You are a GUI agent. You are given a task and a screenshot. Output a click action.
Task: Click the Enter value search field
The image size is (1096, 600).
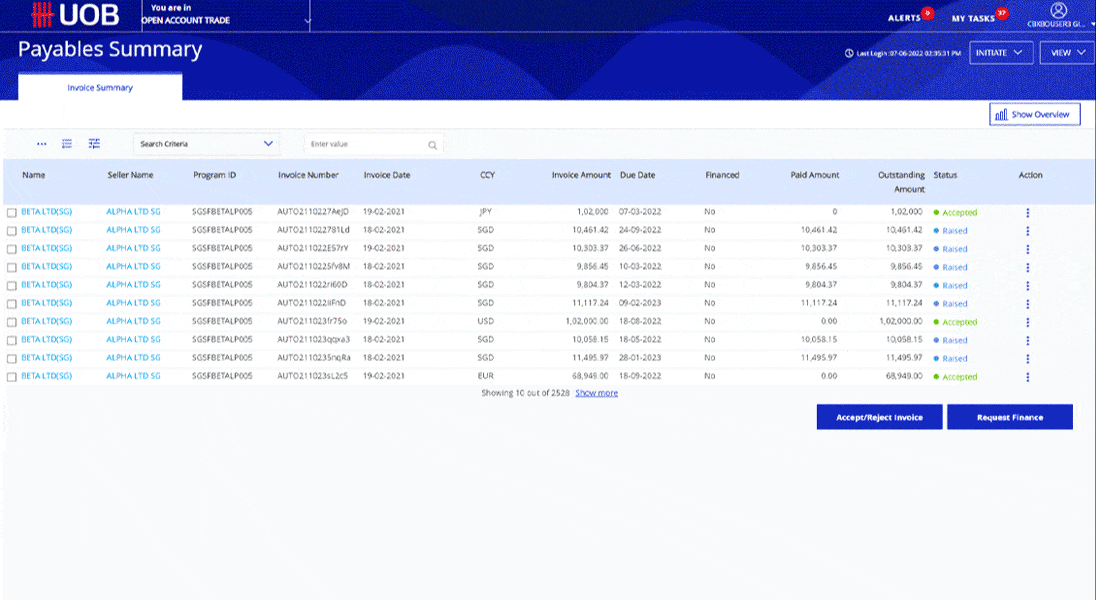[x=365, y=145]
